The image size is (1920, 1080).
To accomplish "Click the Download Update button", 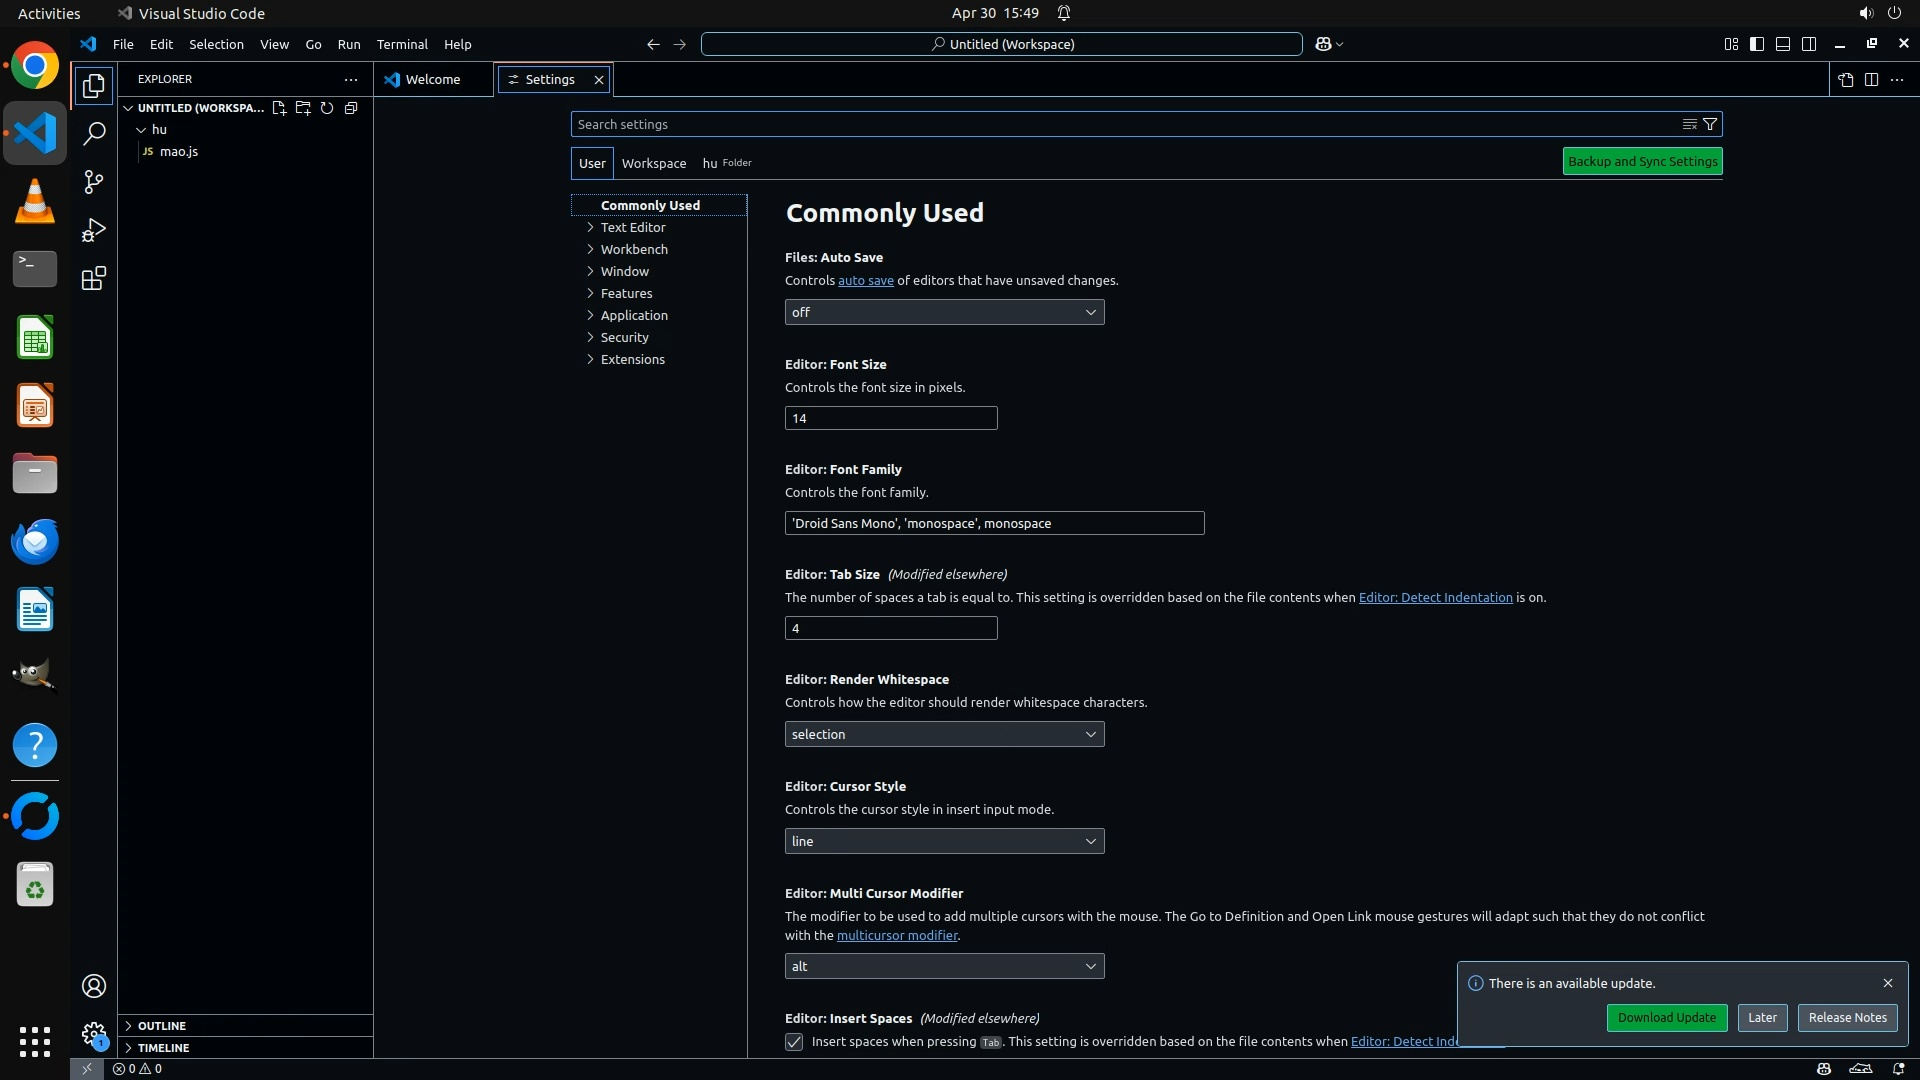I will (1666, 1017).
